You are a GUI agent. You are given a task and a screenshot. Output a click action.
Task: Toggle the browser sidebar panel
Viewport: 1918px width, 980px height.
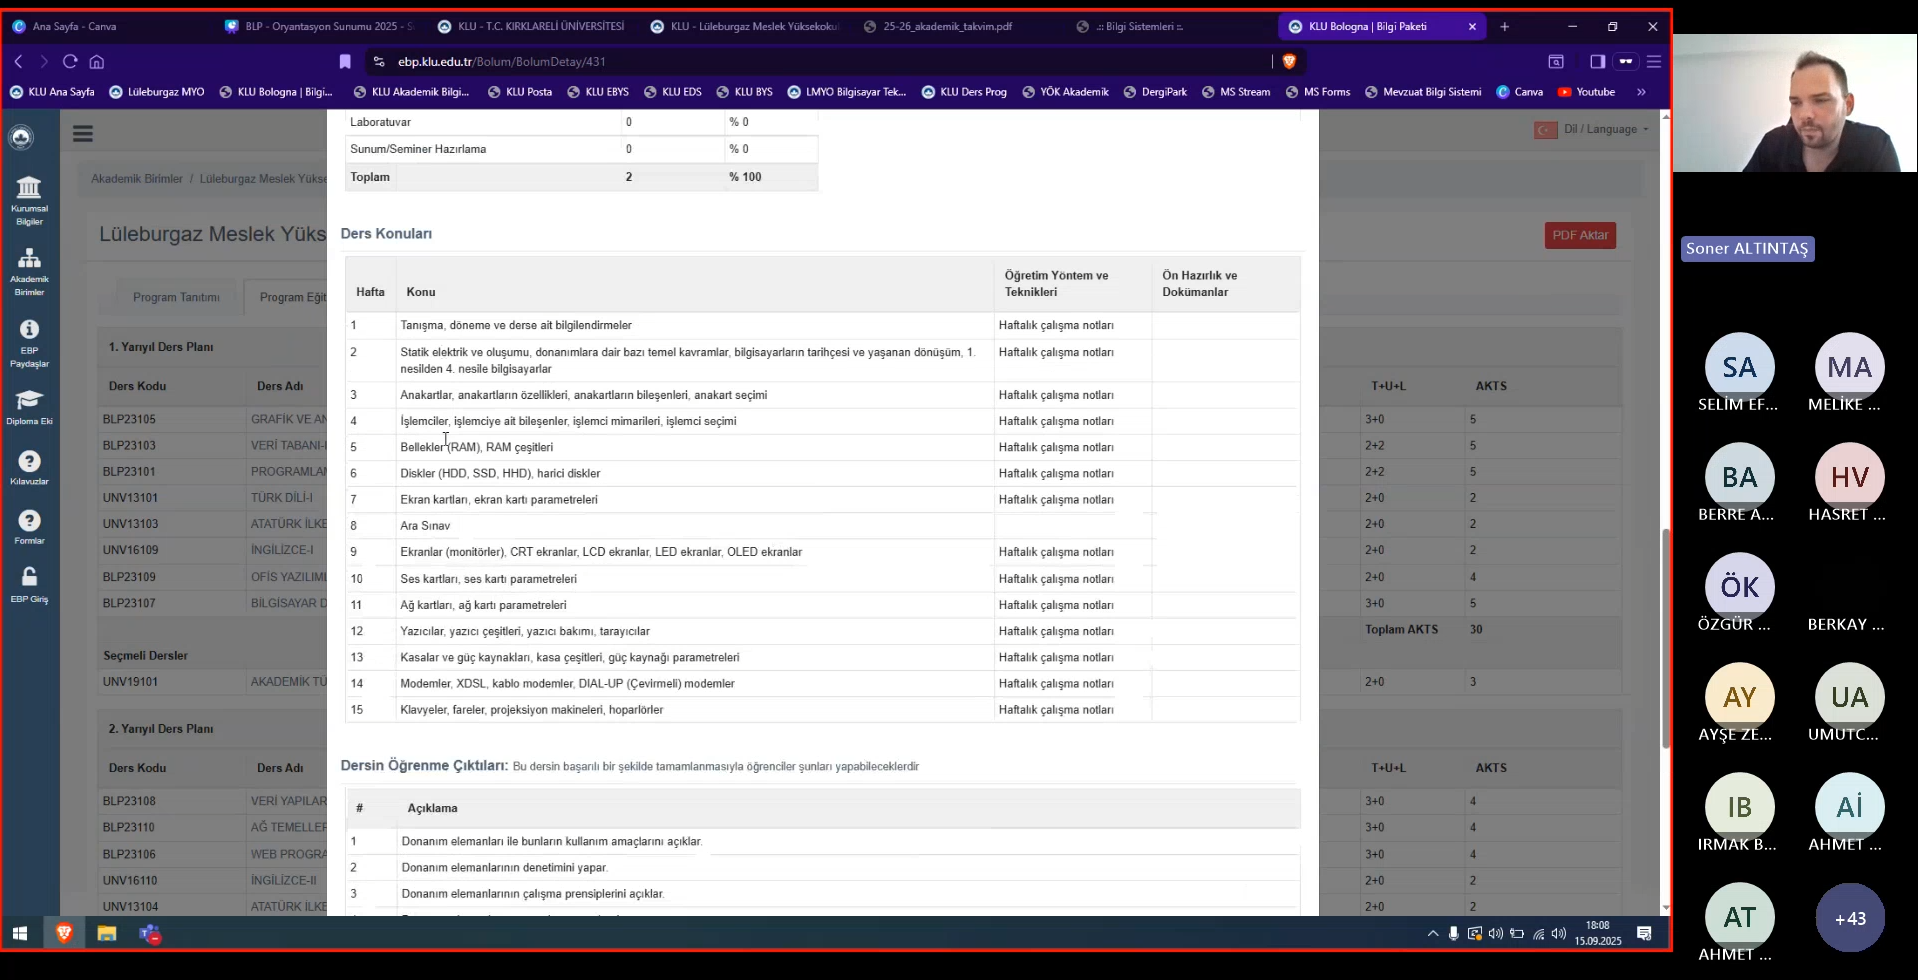(x=1597, y=62)
